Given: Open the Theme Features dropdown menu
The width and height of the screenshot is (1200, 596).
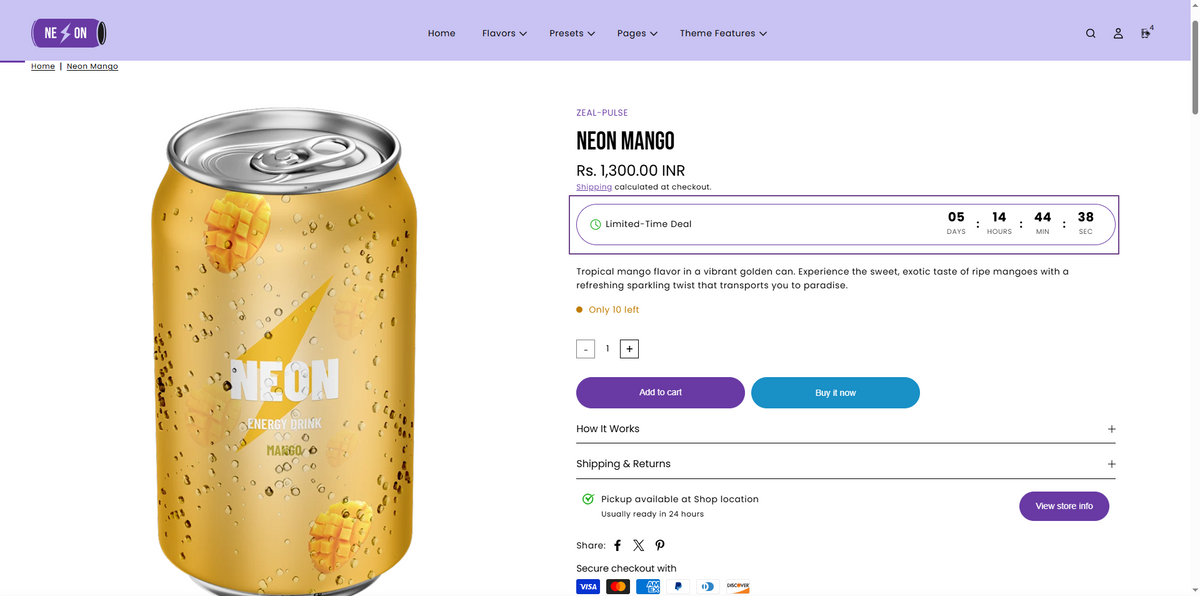Looking at the screenshot, I should coord(723,33).
